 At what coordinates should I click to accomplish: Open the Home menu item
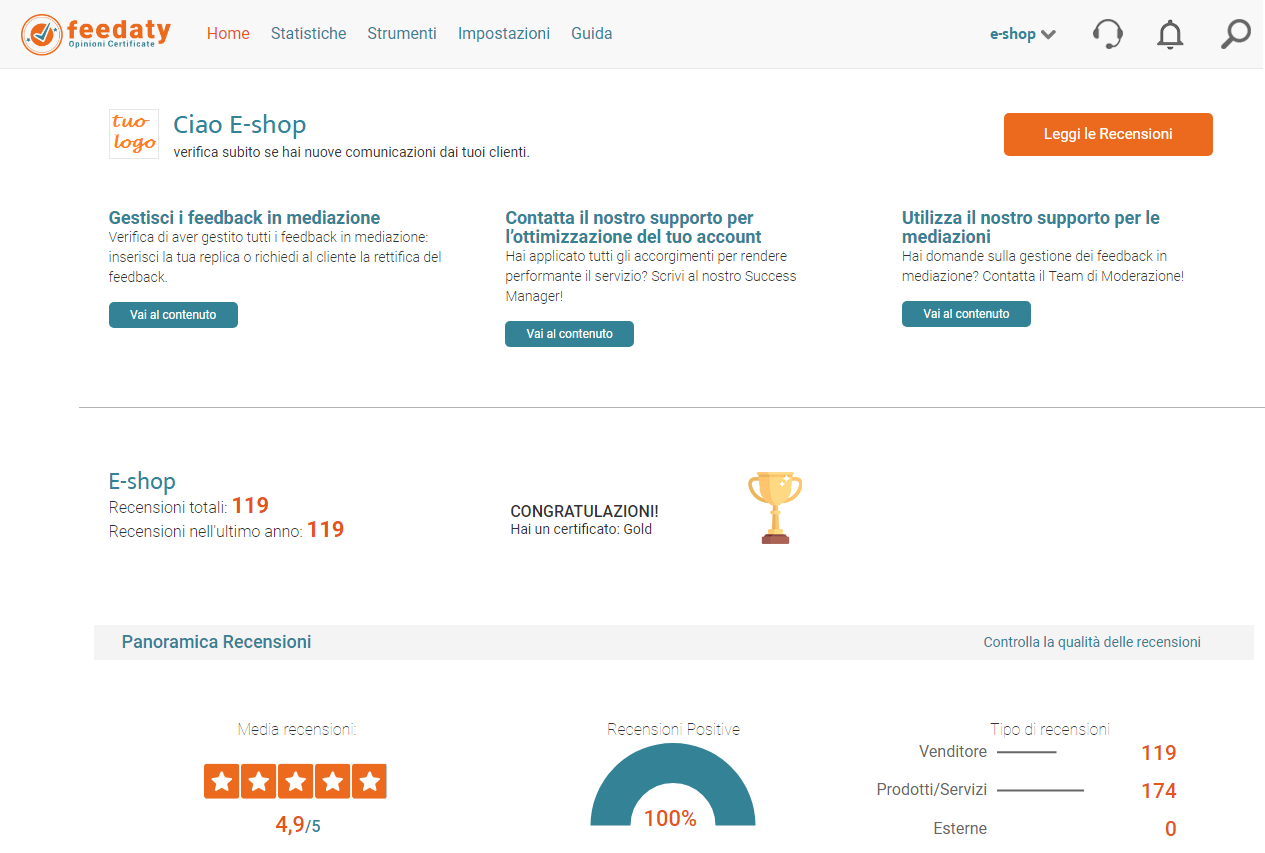228,34
